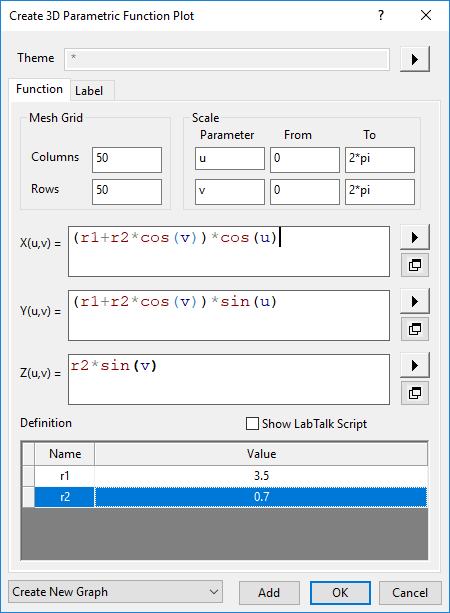Select the r1 name cell
Viewport: 450px width, 613px height.
[65, 476]
